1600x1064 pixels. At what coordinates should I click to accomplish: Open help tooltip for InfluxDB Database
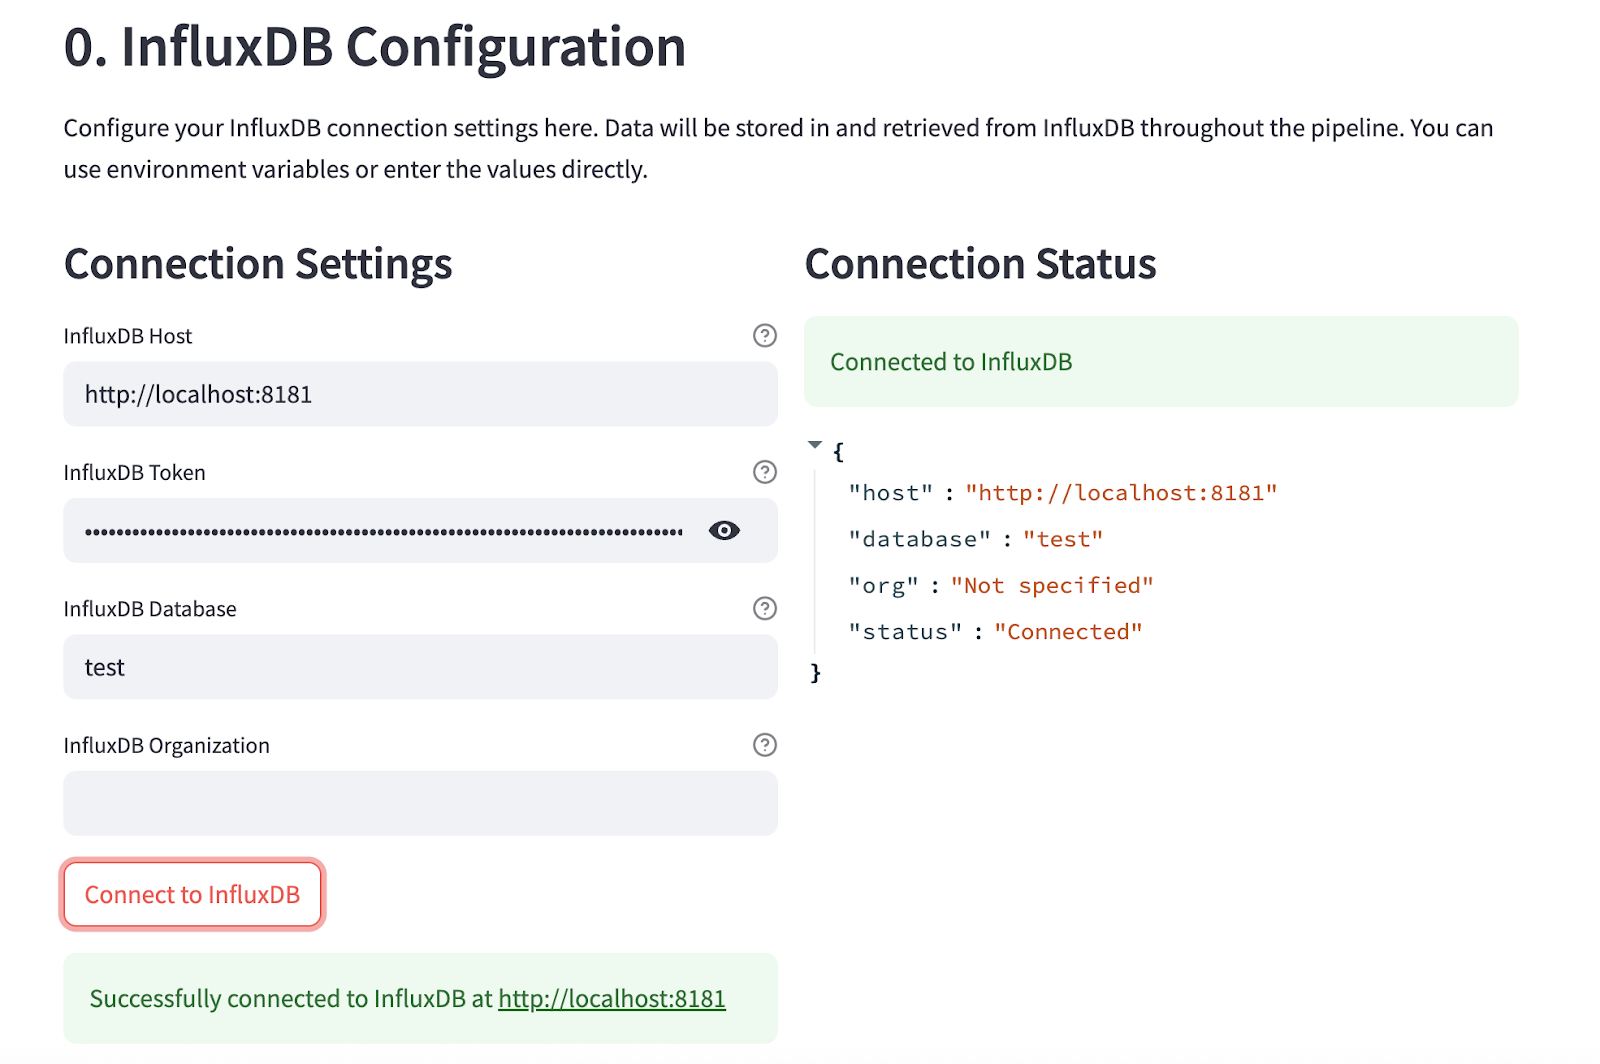point(765,608)
